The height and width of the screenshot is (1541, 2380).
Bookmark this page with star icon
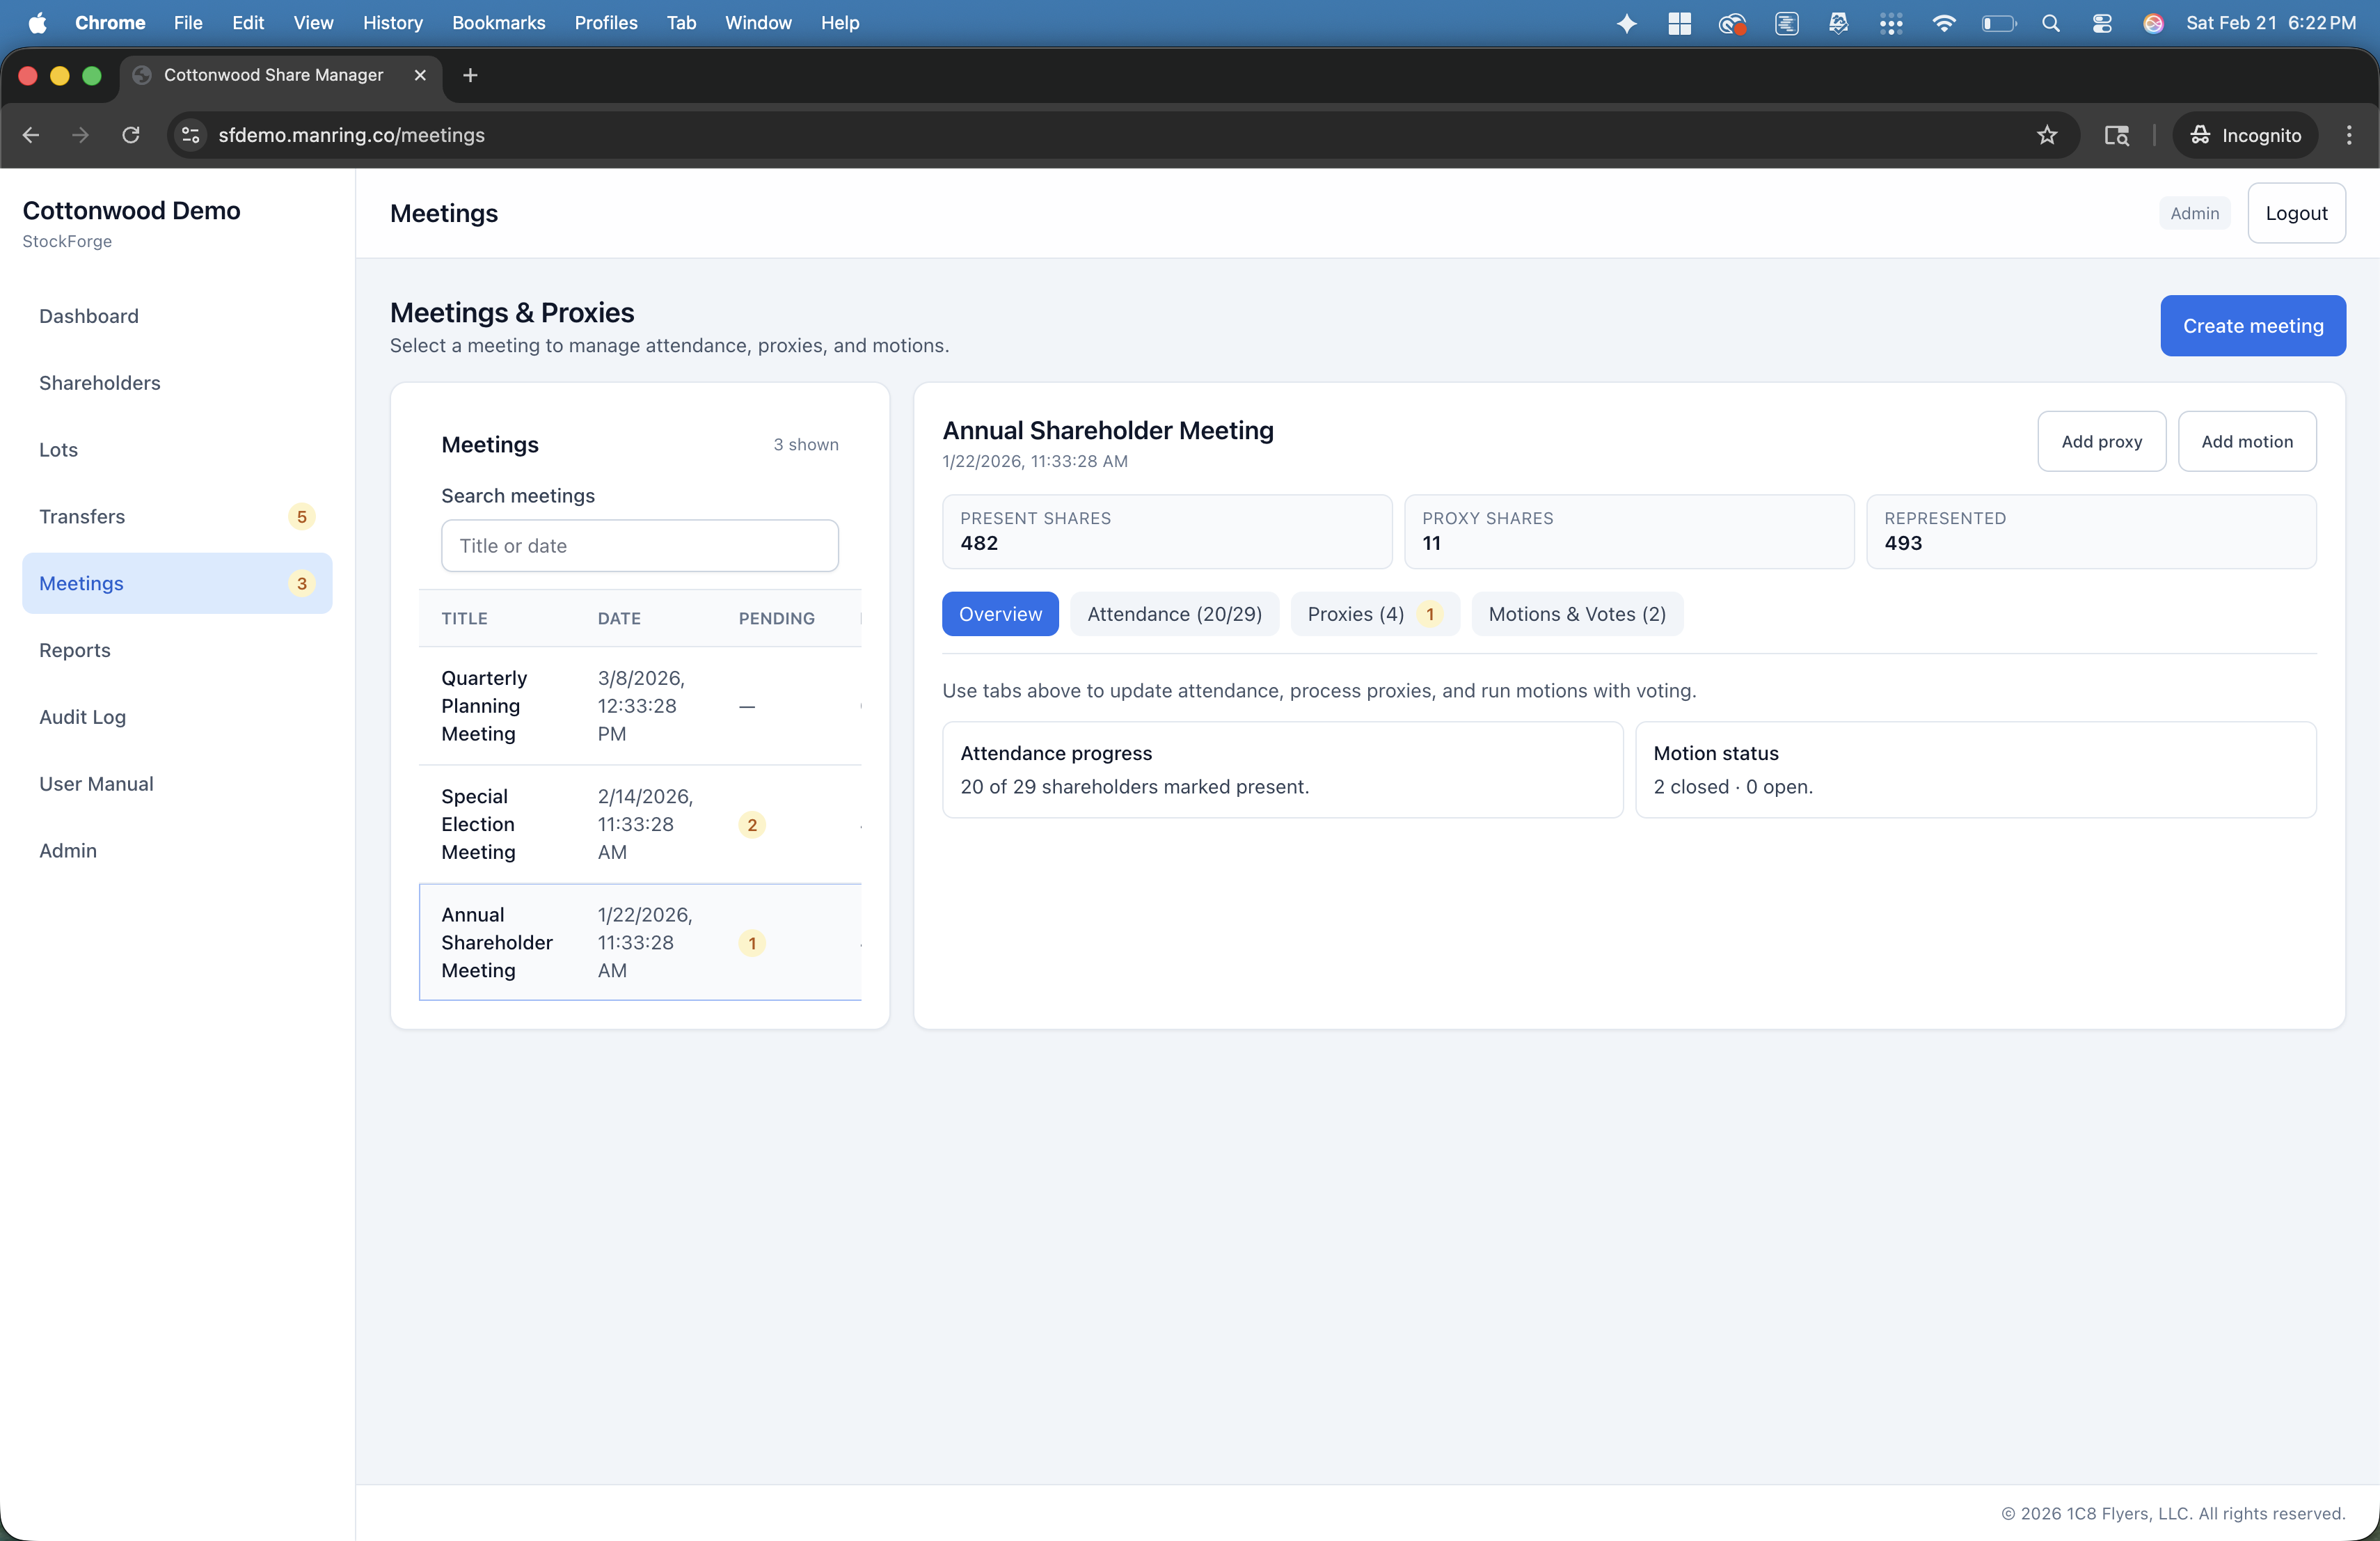[x=2046, y=135]
